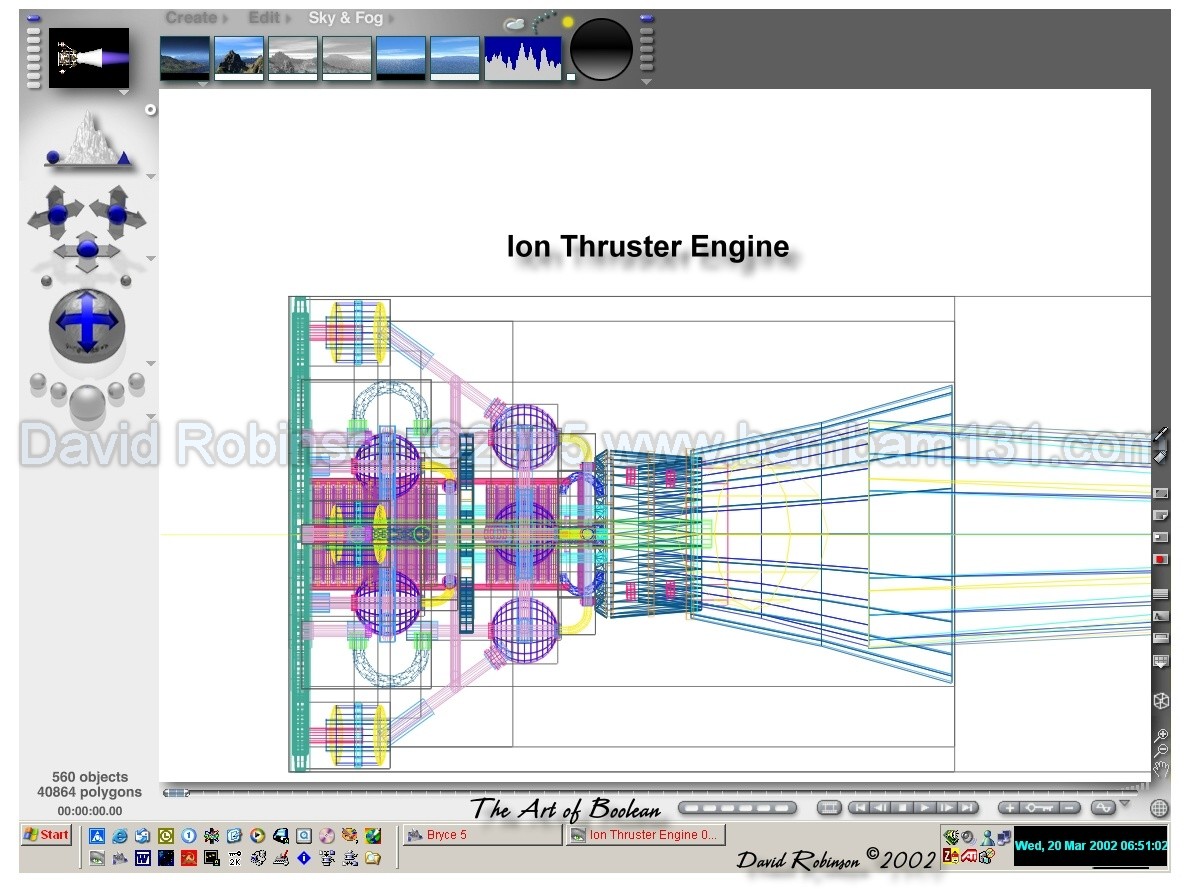
Task: Open the Sky & Fog palette
Action: (345, 17)
